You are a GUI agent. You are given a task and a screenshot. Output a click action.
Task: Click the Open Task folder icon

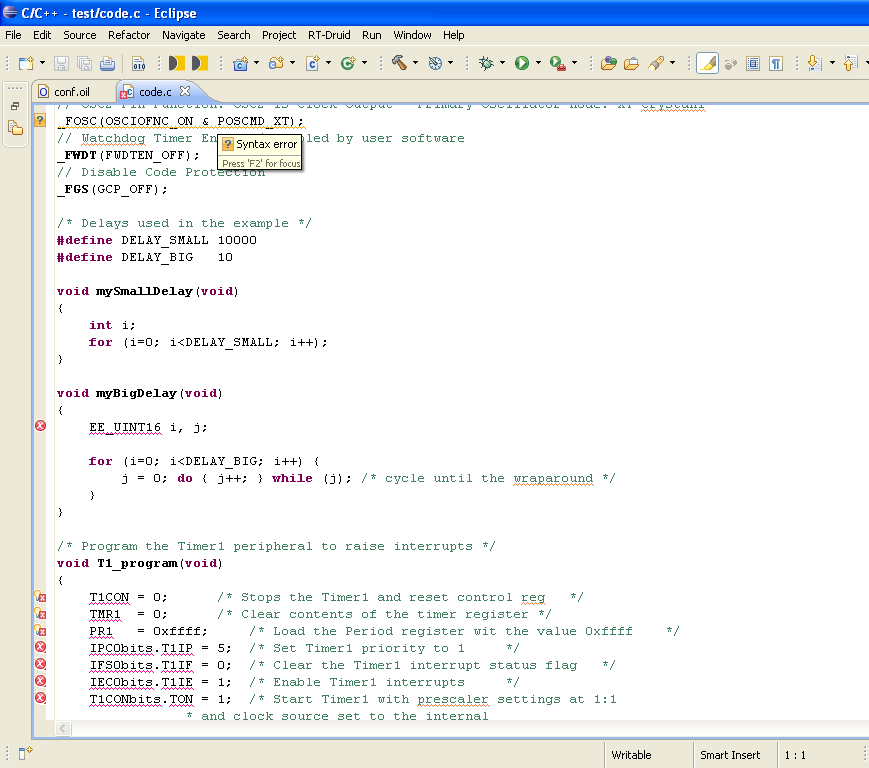coord(631,63)
